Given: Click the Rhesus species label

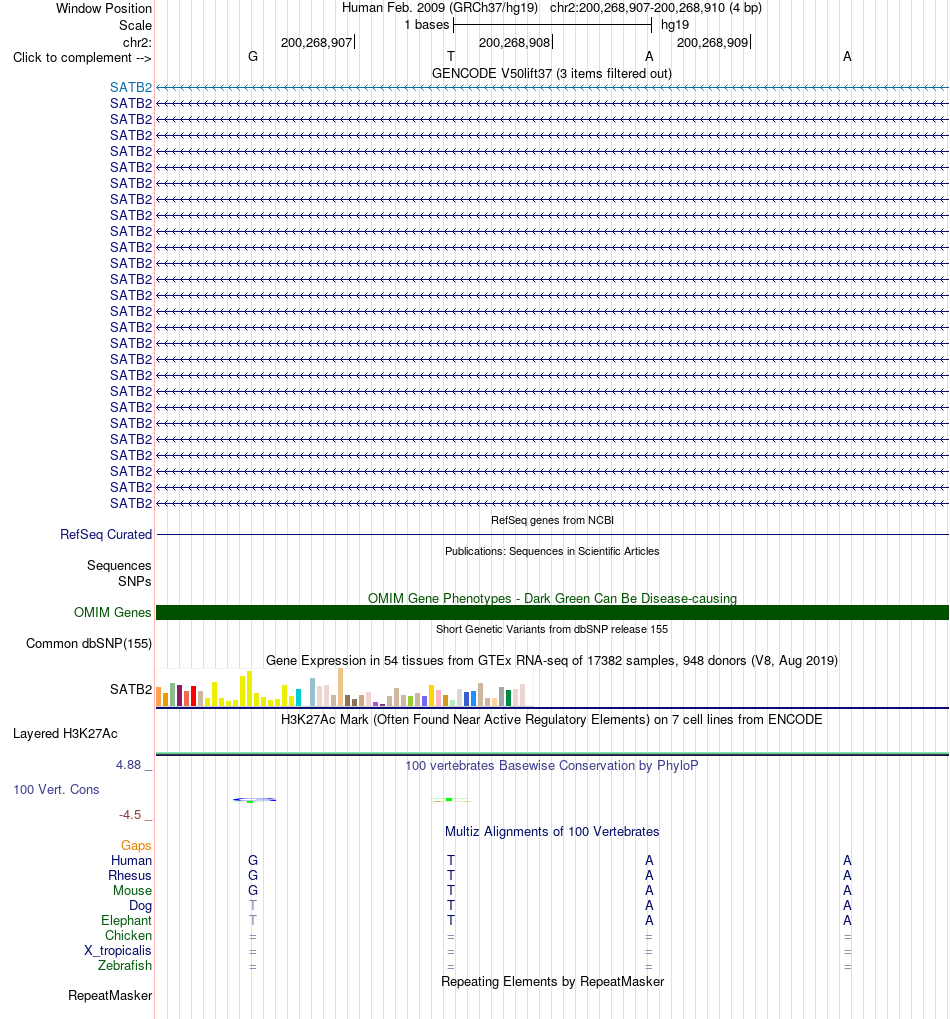Looking at the screenshot, I should 130,875.
